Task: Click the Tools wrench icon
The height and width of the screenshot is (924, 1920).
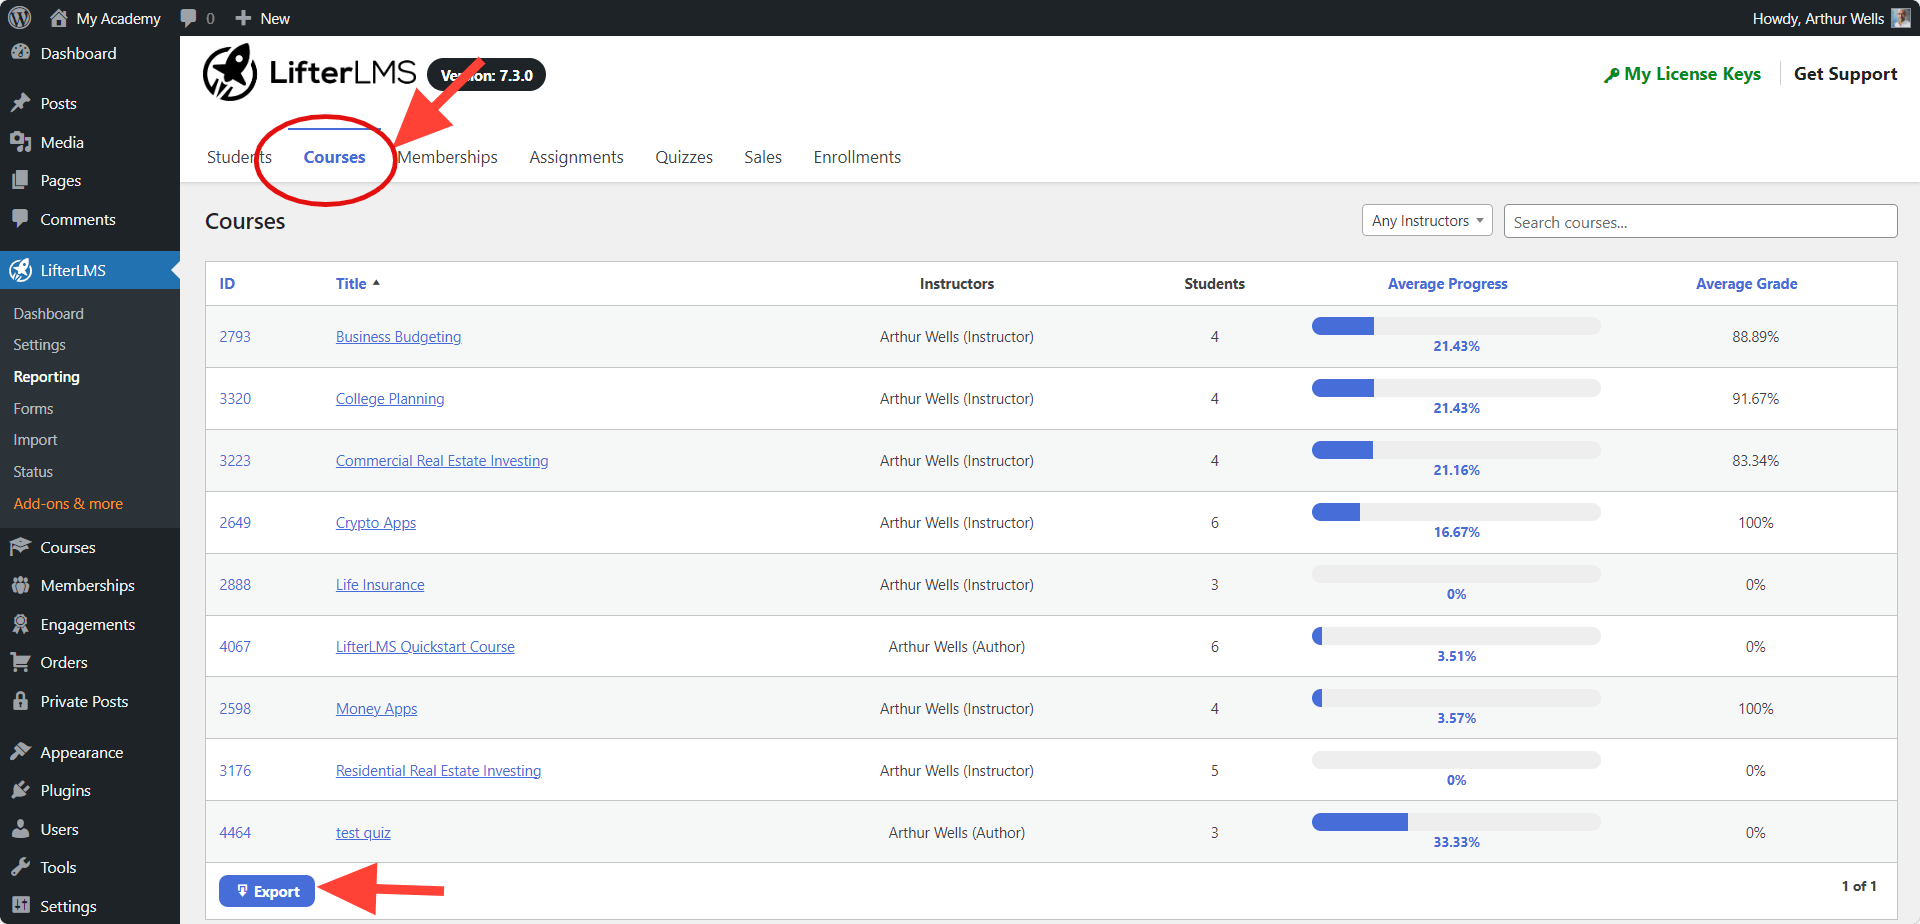Action: 20,867
